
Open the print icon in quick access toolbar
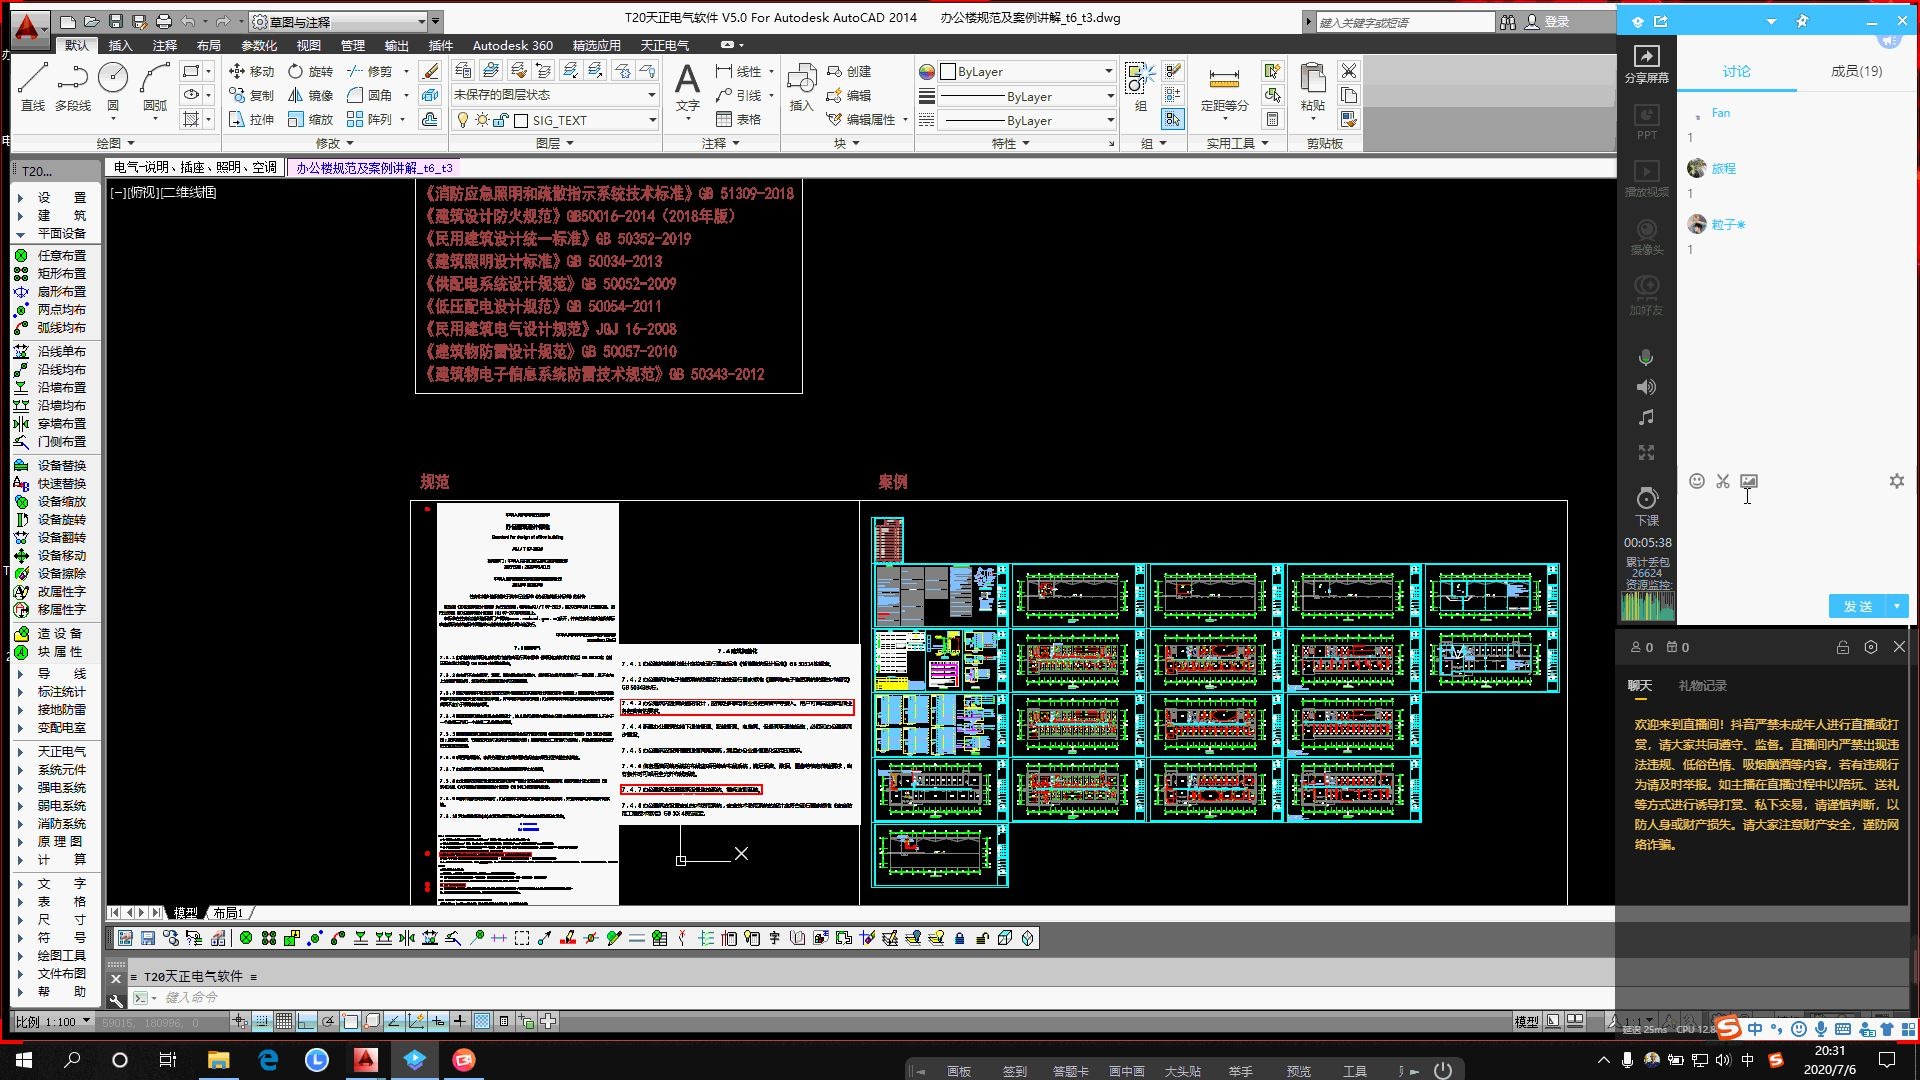164,21
